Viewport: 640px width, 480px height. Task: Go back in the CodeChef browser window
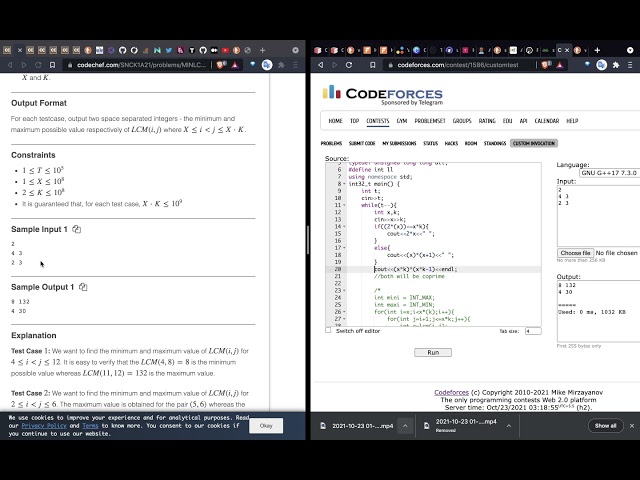(10, 65)
